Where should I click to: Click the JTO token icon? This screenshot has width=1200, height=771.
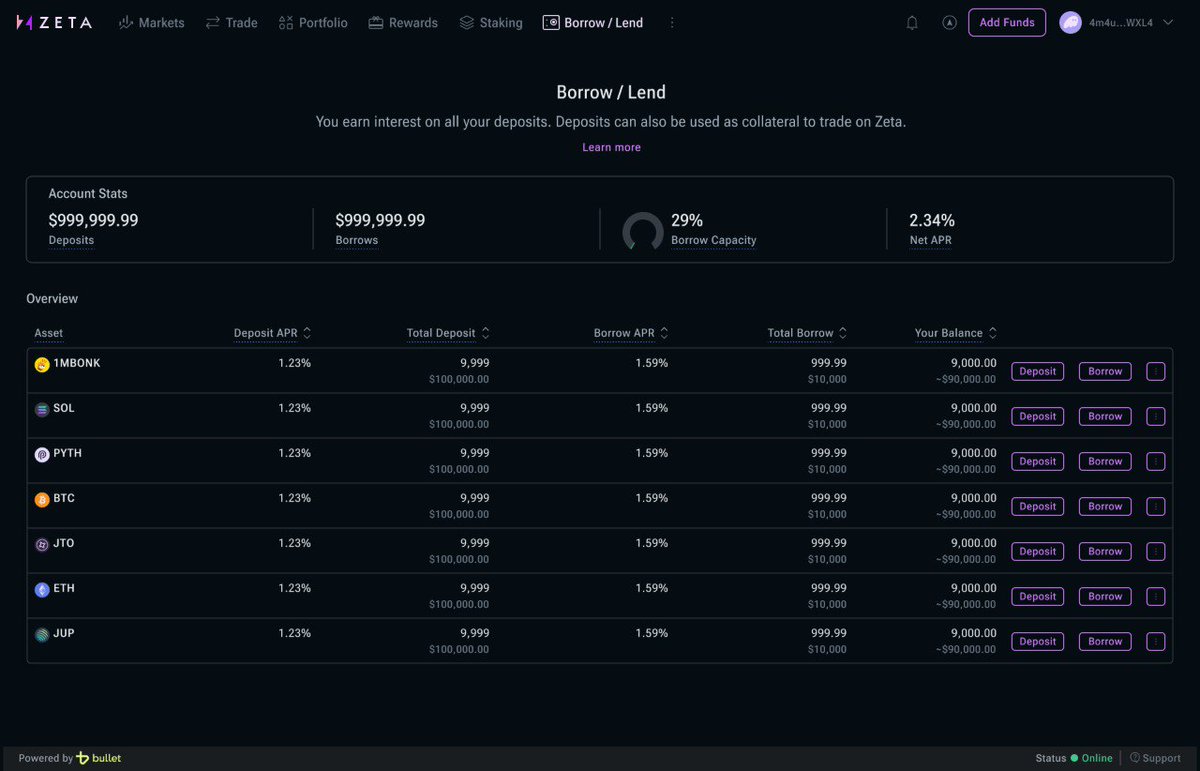42,545
